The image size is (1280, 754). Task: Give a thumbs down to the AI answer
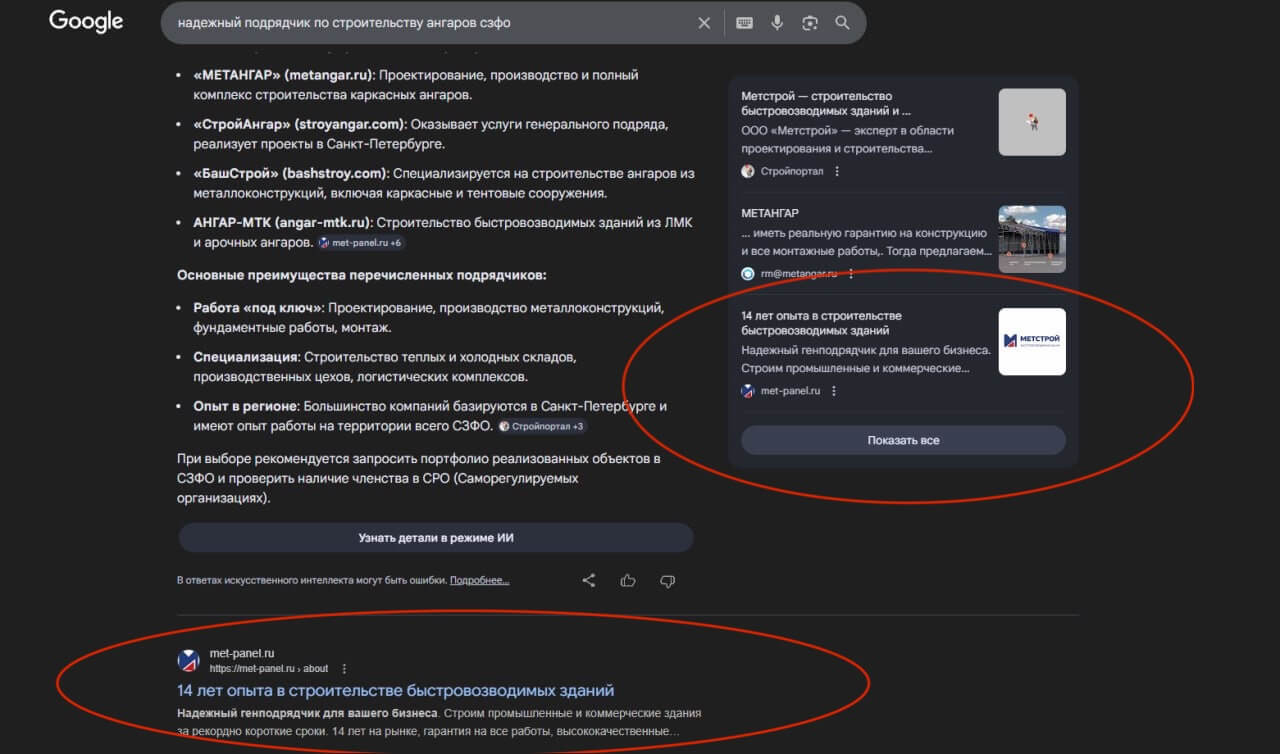coord(667,580)
